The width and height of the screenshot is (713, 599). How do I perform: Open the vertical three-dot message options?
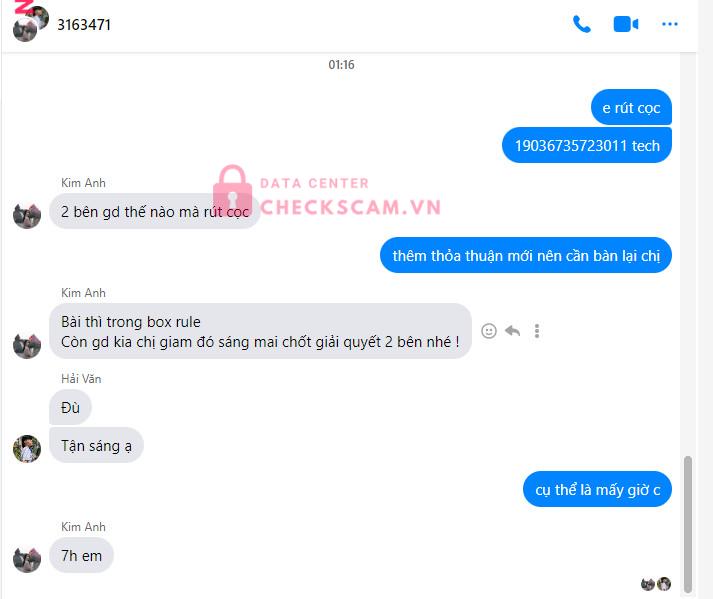[x=537, y=331]
